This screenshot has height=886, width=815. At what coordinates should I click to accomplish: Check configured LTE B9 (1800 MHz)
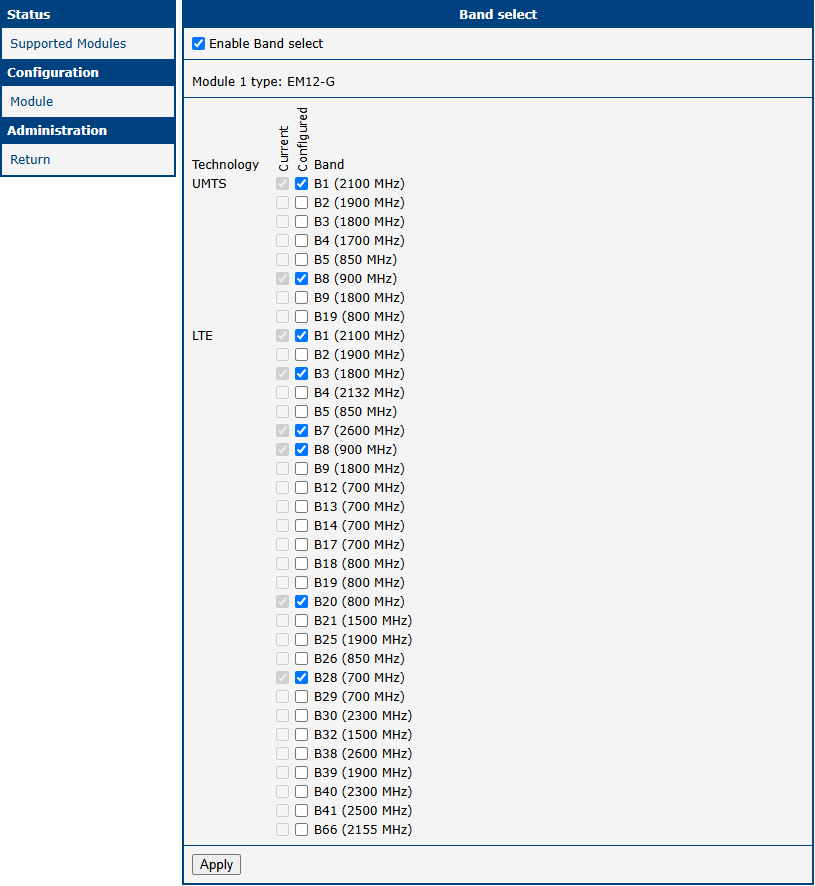(x=302, y=468)
